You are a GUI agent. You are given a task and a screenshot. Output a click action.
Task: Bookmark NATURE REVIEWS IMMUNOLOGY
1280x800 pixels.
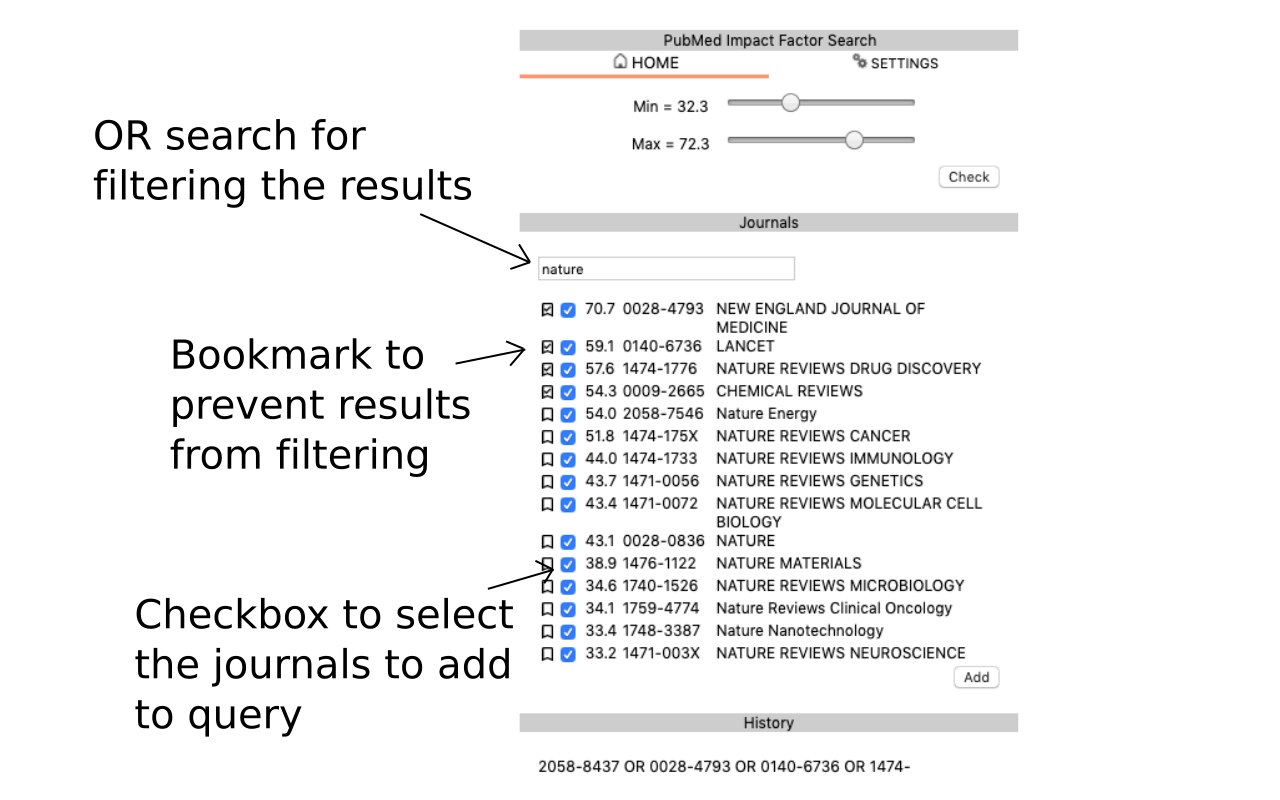click(547, 459)
